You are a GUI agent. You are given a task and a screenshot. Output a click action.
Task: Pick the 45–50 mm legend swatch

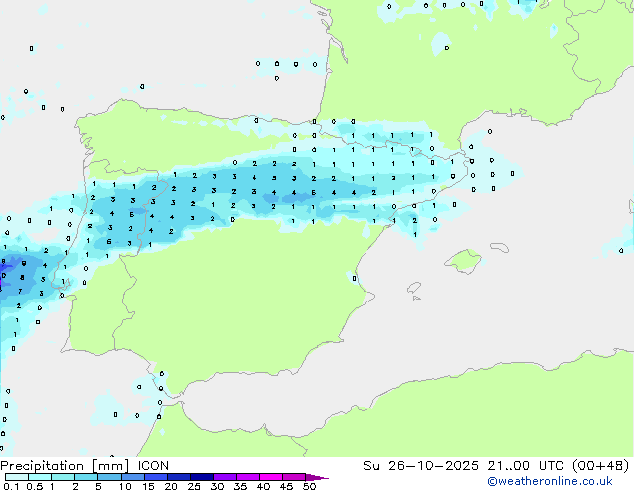[x=294, y=477]
